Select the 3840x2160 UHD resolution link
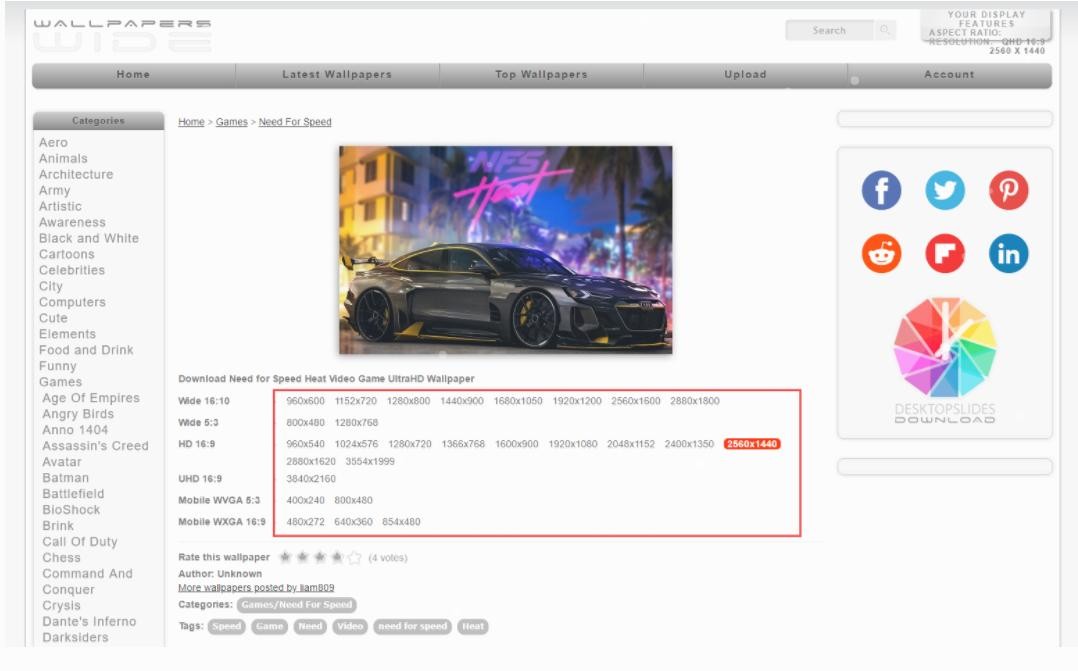 click(x=310, y=479)
